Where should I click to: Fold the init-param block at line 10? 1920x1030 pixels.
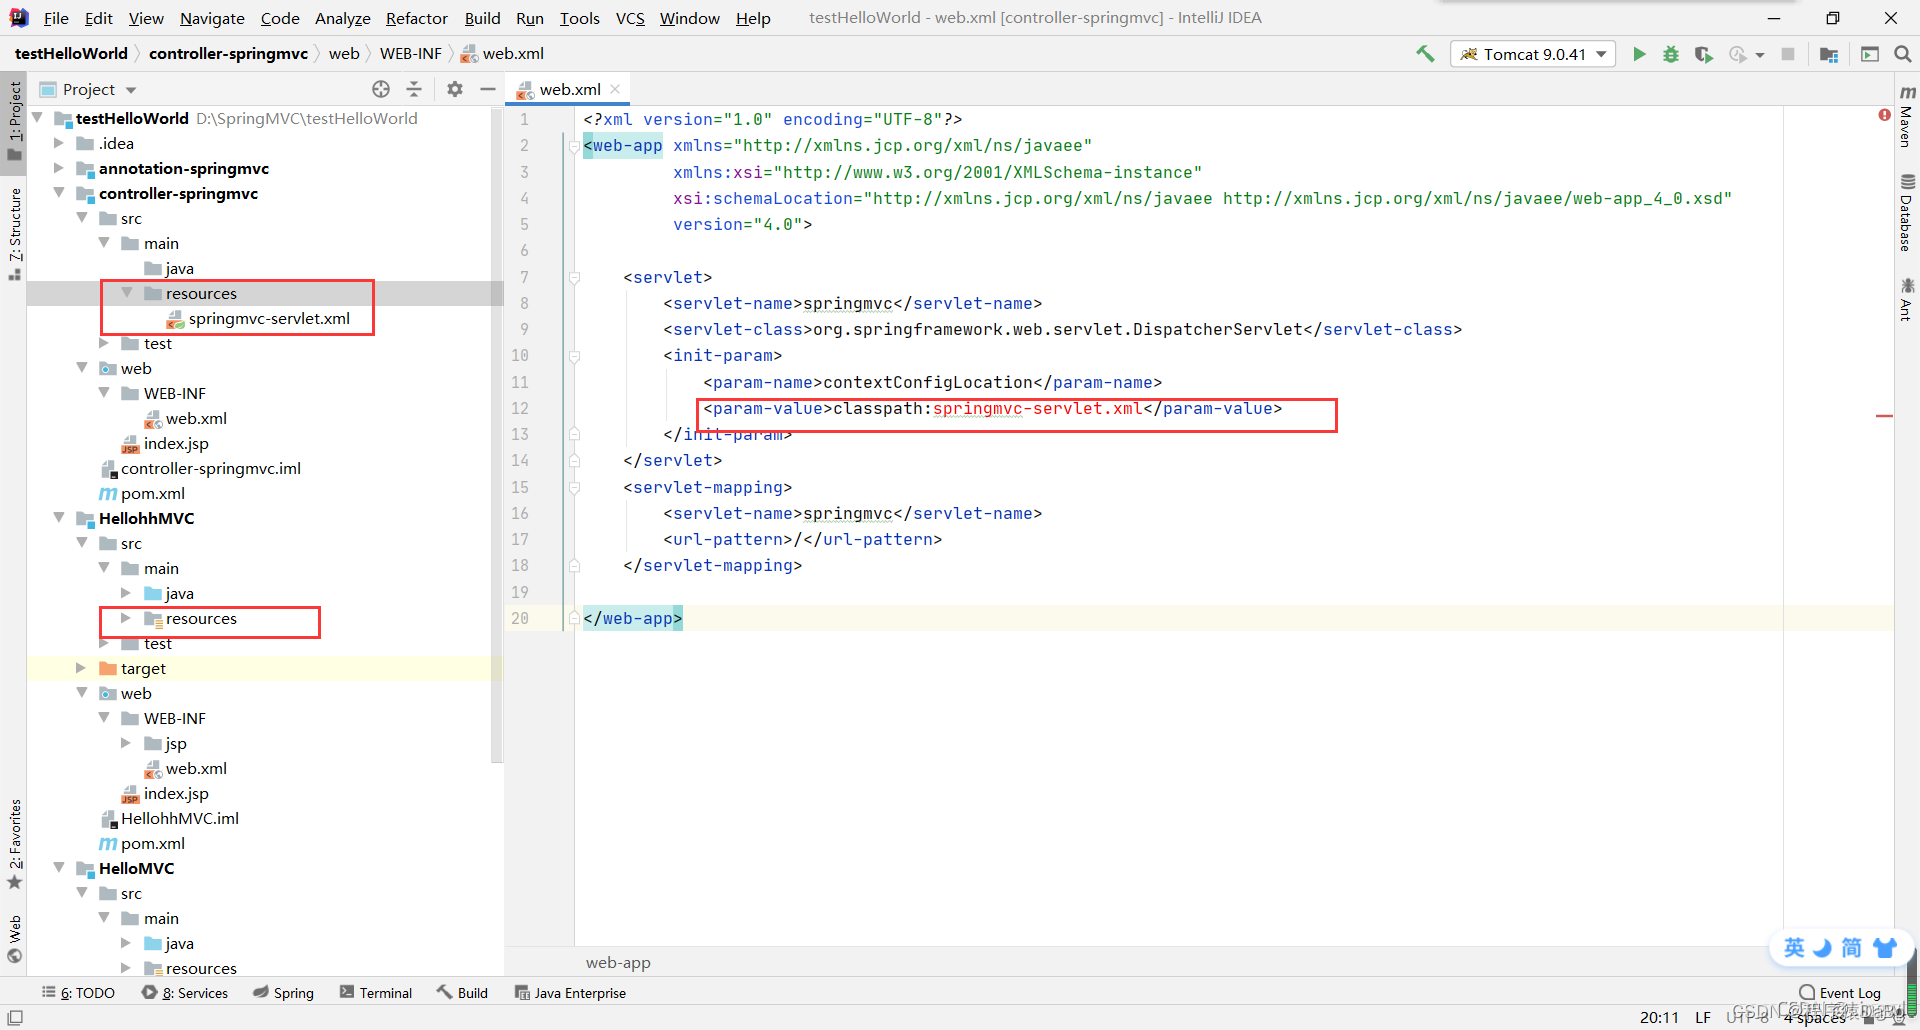click(574, 355)
